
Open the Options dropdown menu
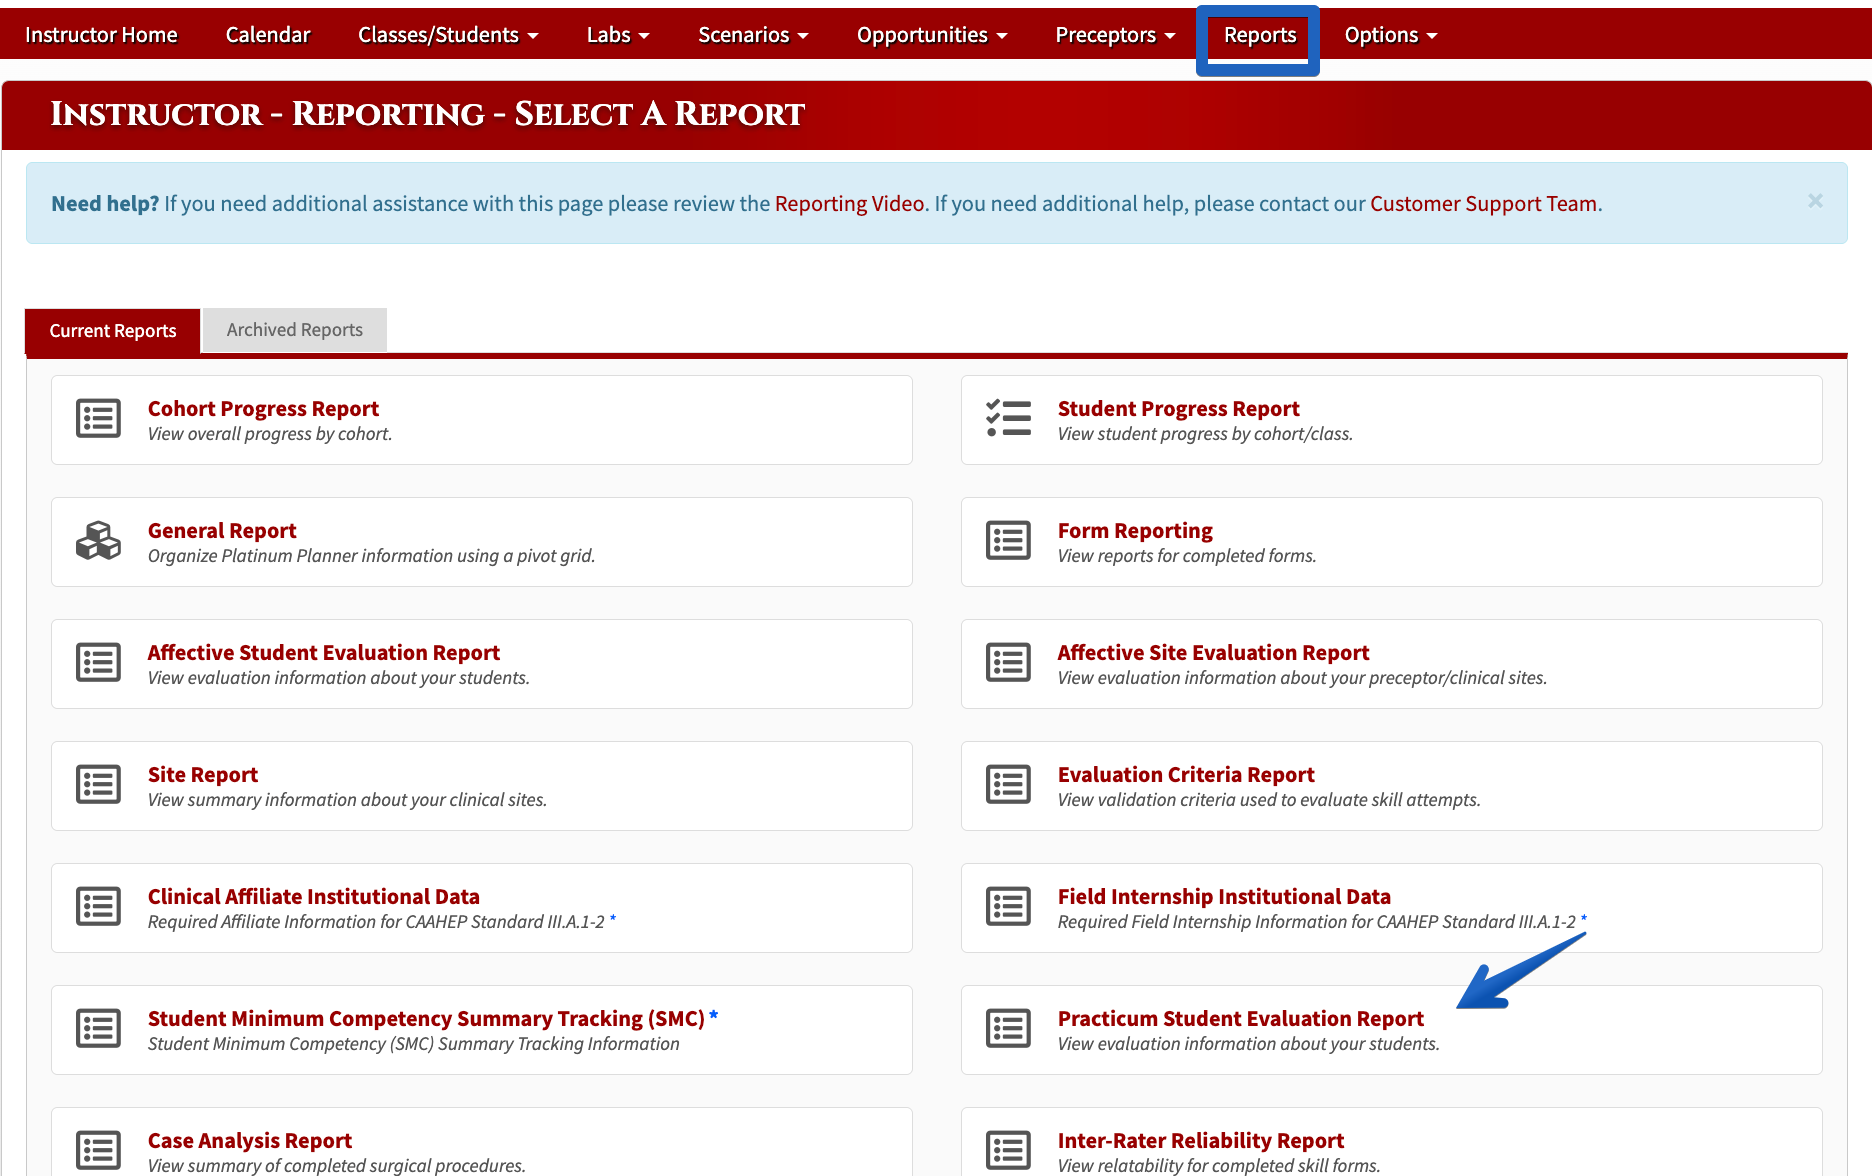pyautogui.click(x=1391, y=35)
